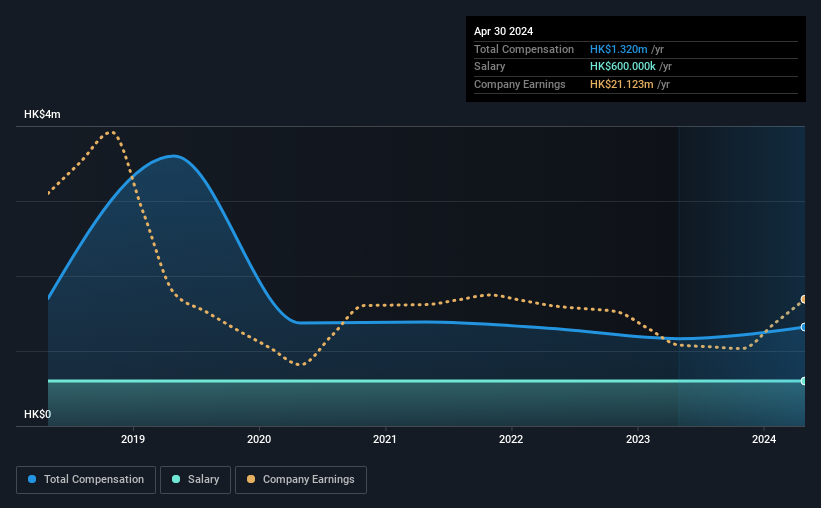Click the 2021 x-axis label
Image resolution: width=821 pixels, height=508 pixels.
click(x=385, y=439)
